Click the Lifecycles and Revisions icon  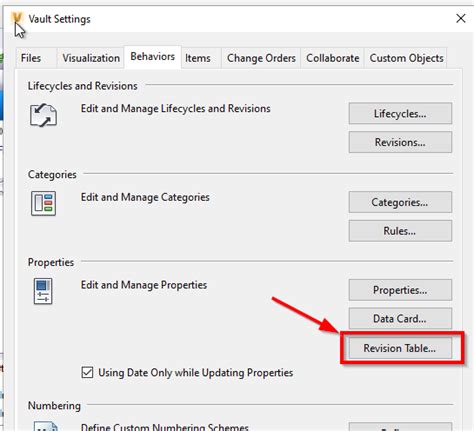coord(43,115)
